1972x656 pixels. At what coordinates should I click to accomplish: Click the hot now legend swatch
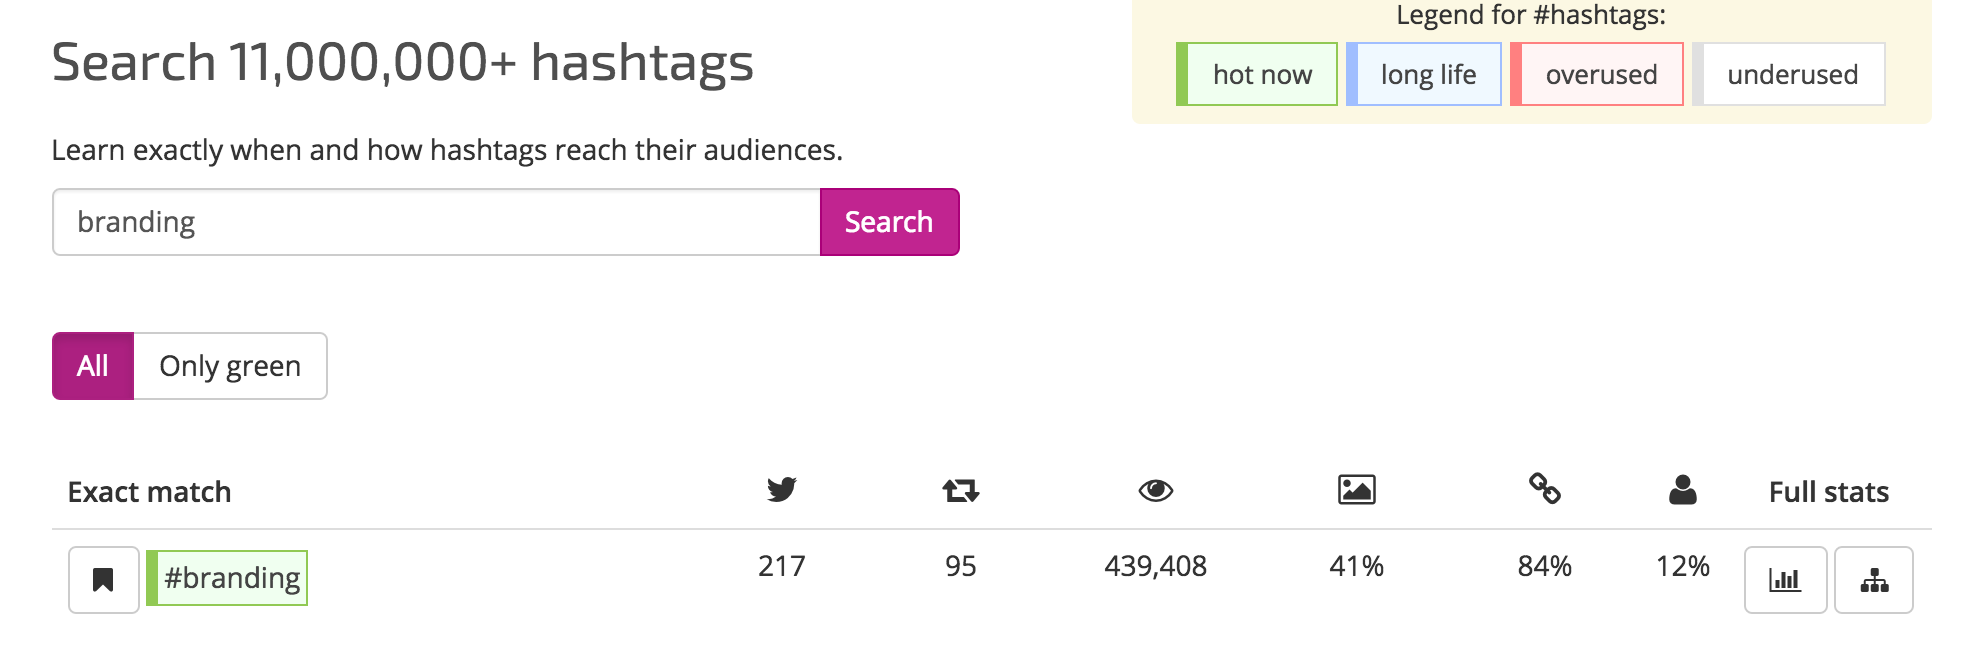tap(1257, 74)
